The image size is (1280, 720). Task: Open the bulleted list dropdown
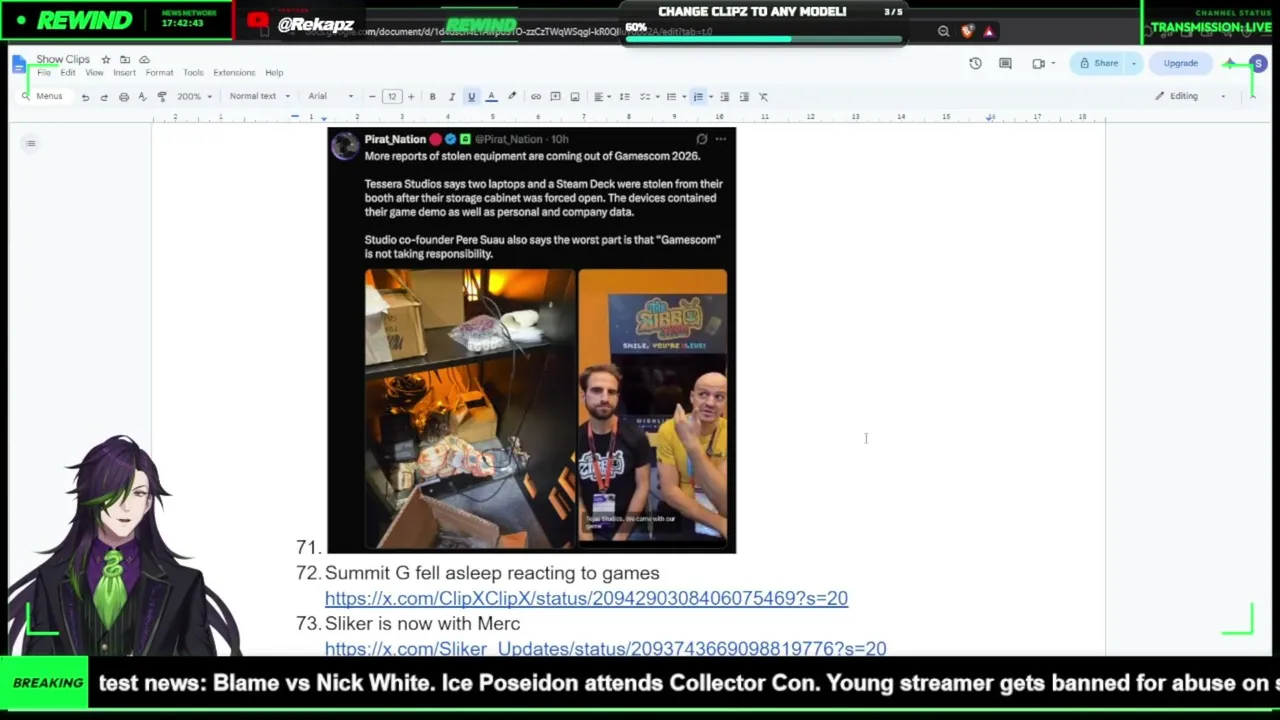675,97
